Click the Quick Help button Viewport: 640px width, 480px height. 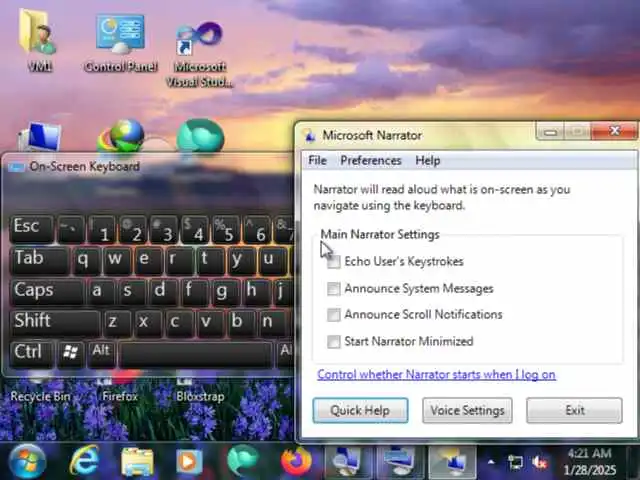pyautogui.click(x=360, y=410)
